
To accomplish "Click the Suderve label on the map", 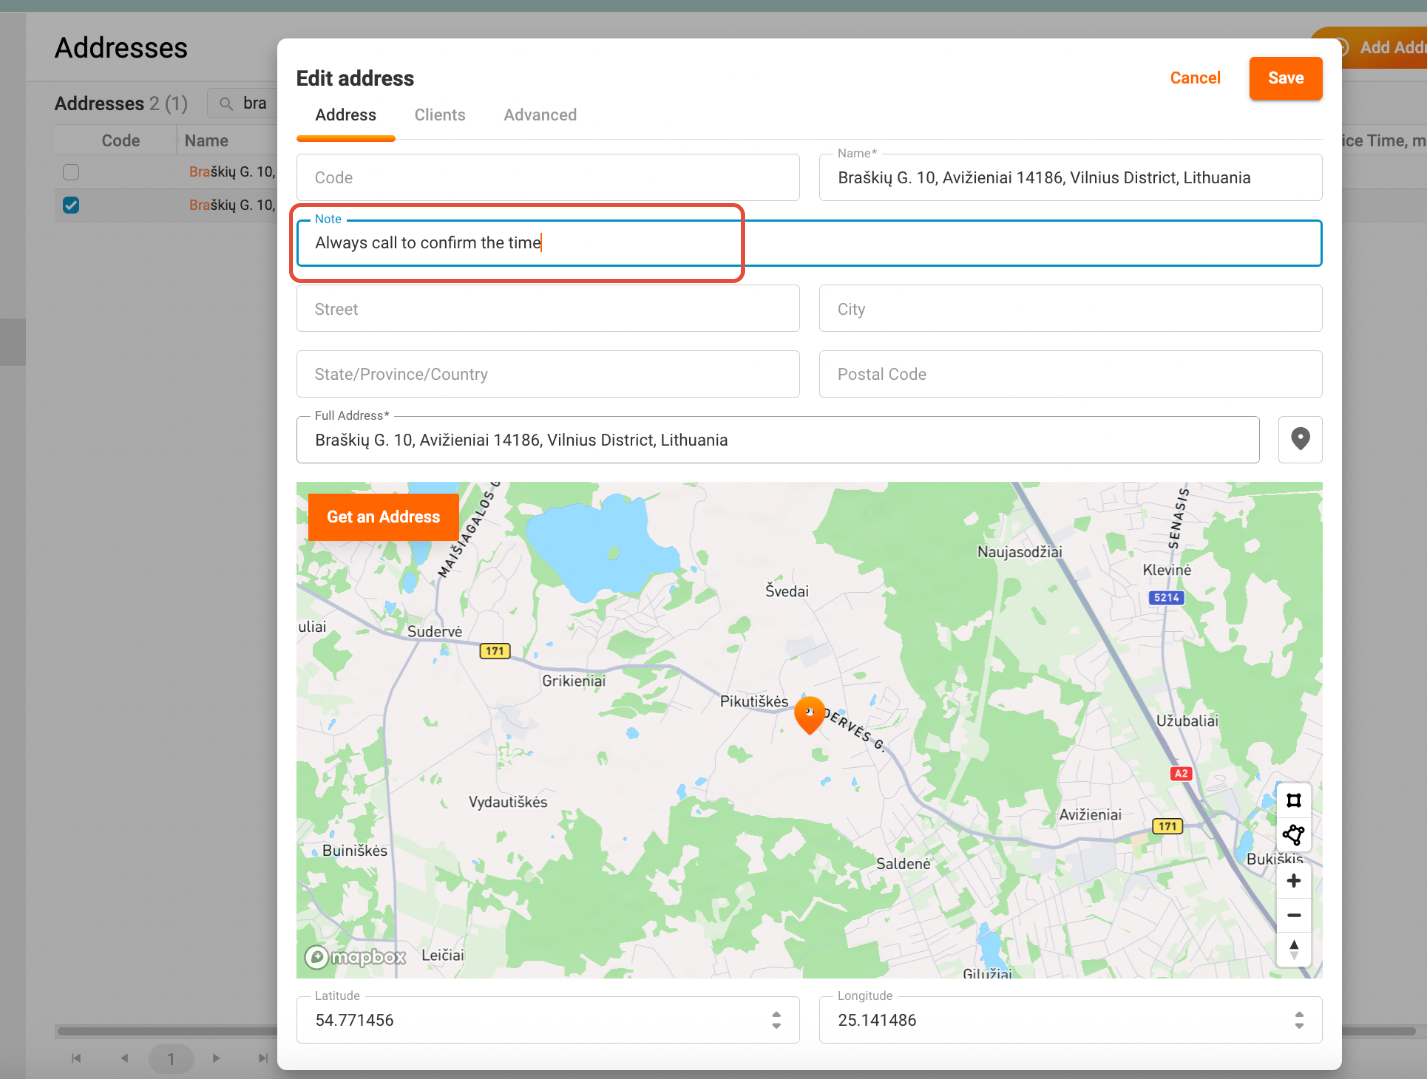I will pyautogui.click(x=435, y=632).
